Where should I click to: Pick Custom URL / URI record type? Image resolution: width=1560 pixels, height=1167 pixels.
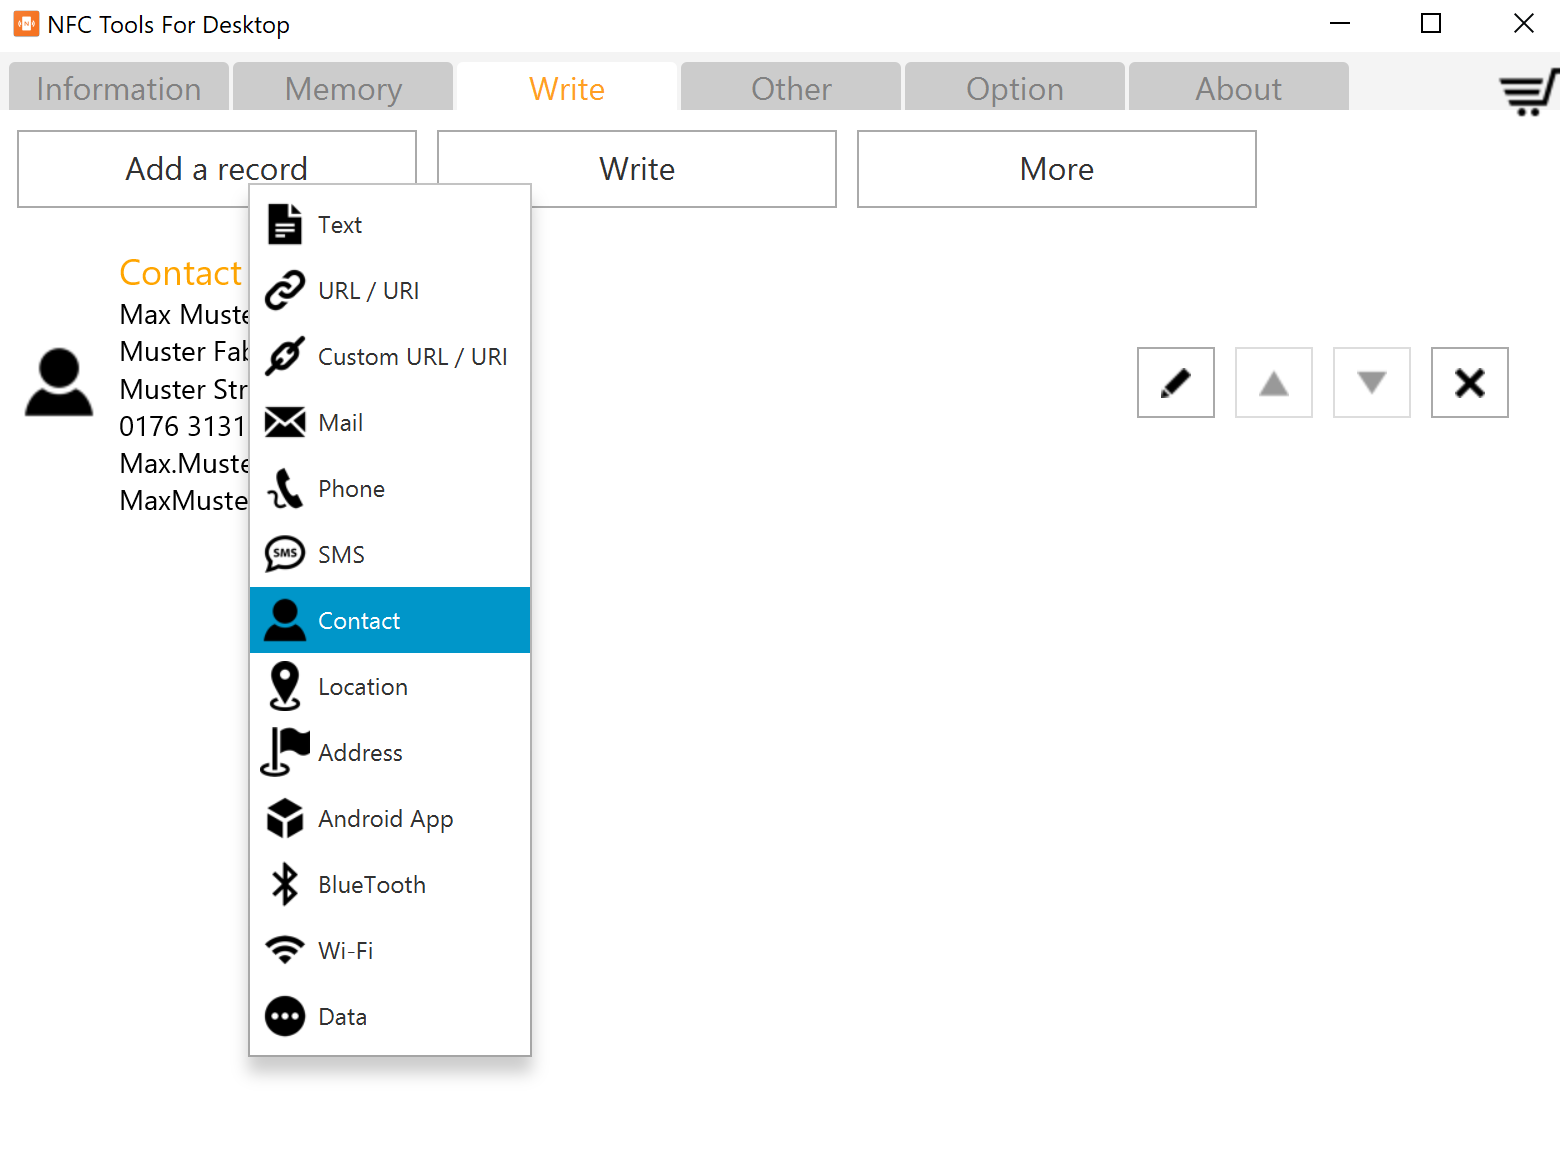pyautogui.click(x=412, y=357)
